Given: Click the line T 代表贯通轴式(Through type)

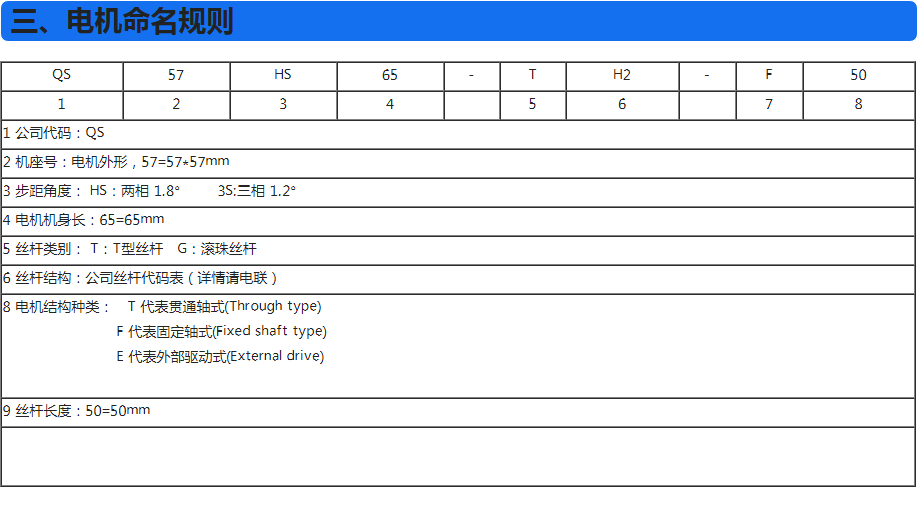Looking at the screenshot, I should coord(225,307).
